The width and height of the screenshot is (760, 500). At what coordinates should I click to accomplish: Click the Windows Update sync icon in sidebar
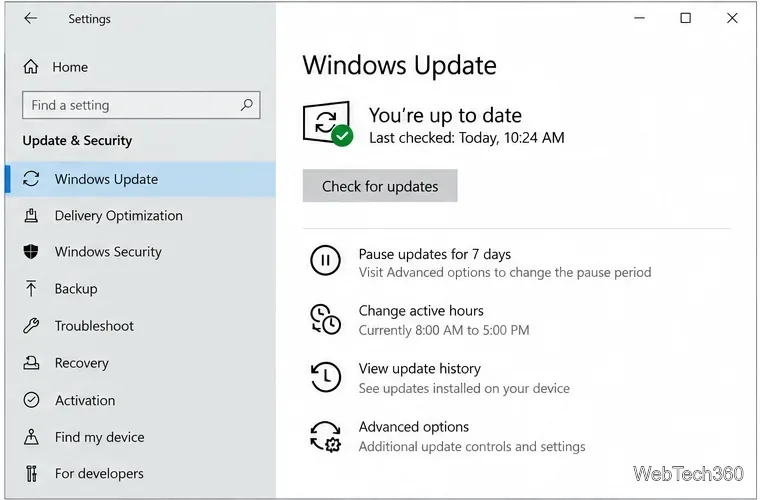(x=31, y=179)
